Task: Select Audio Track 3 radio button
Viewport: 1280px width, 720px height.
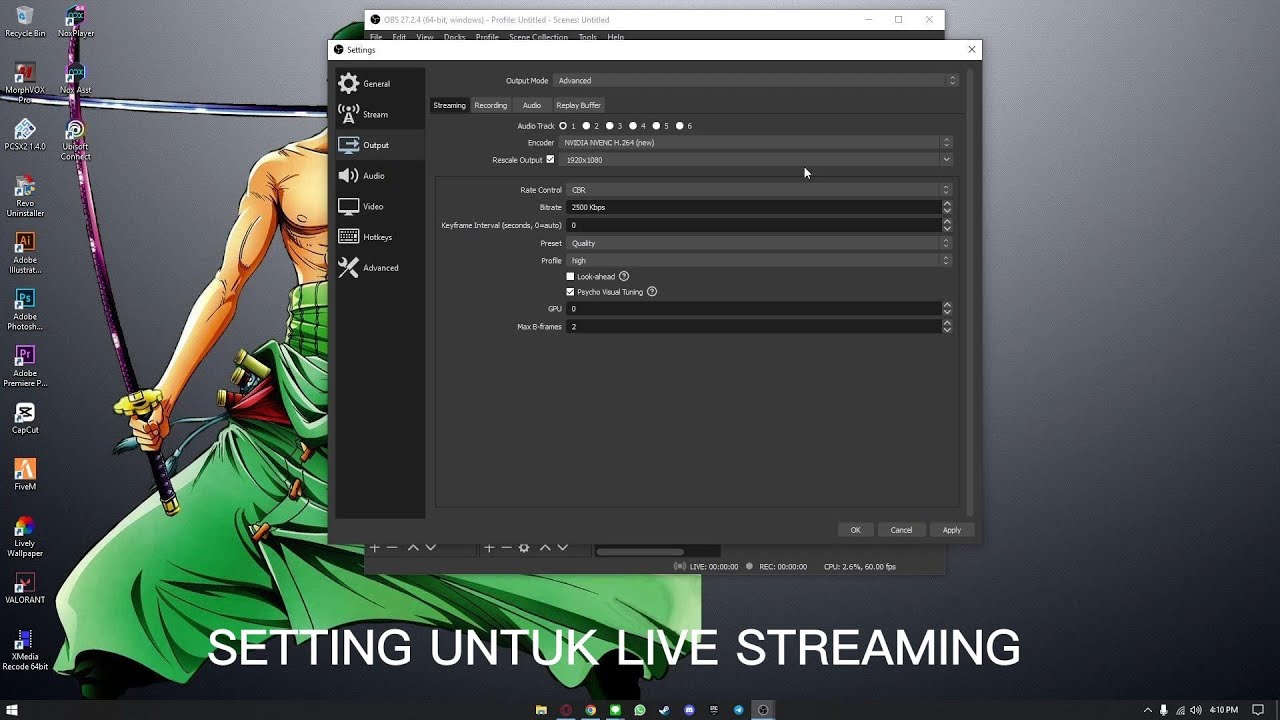Action: pos(610,126)
